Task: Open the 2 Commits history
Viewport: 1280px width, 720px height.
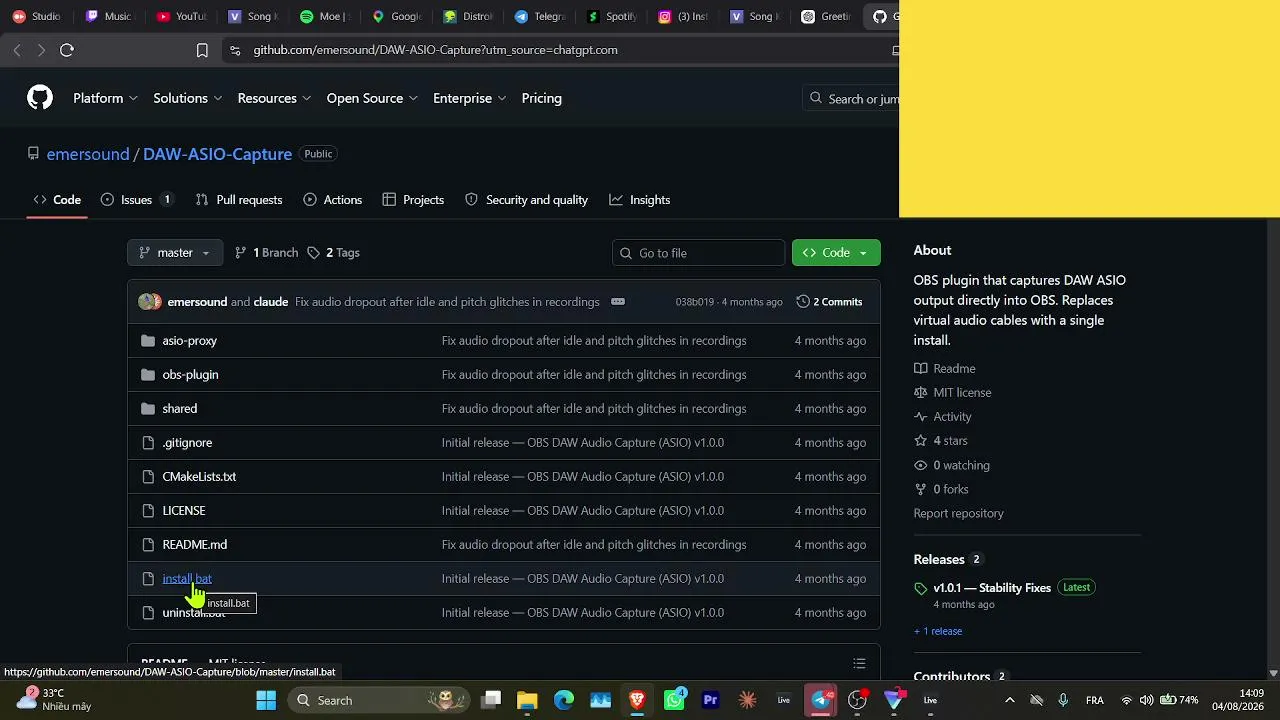Action: 829,302
